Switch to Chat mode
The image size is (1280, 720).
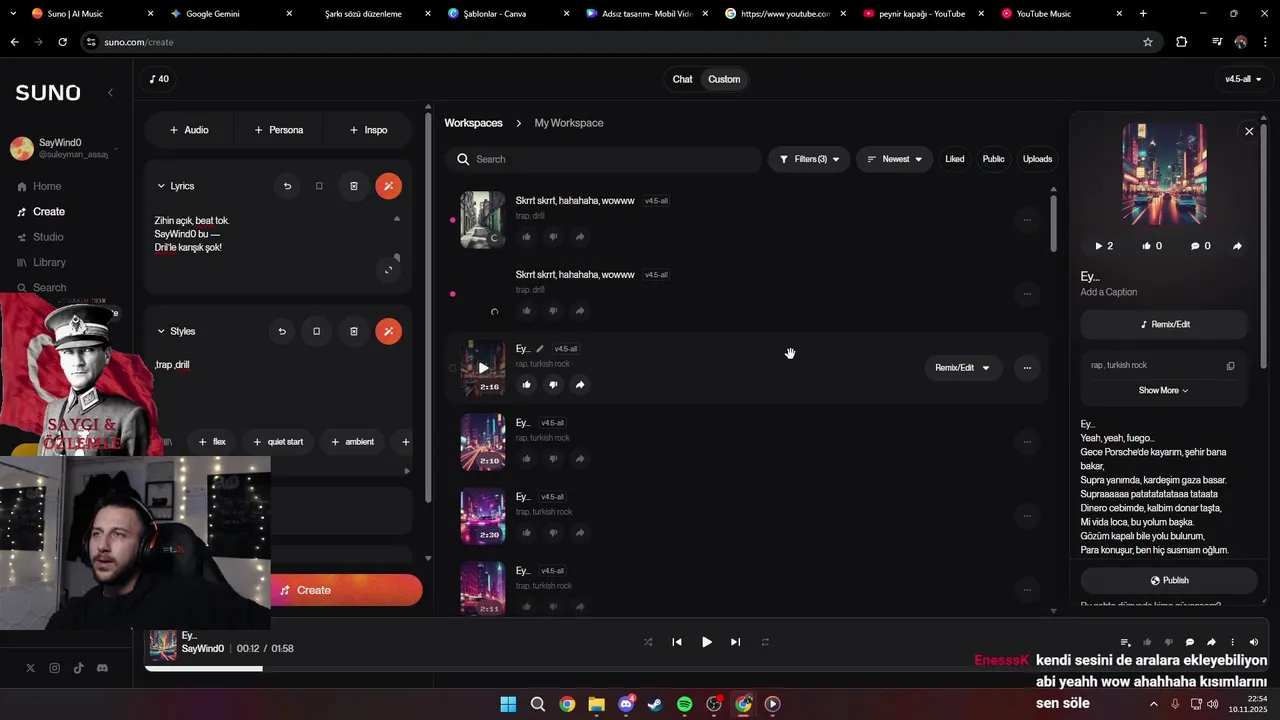tap(682, 79)
